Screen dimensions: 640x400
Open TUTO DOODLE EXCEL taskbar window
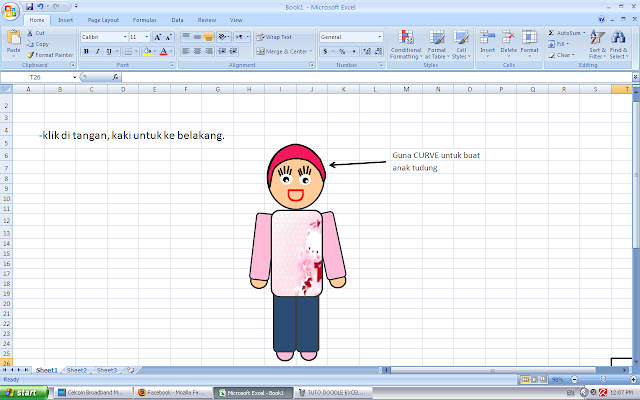[333, 393]
